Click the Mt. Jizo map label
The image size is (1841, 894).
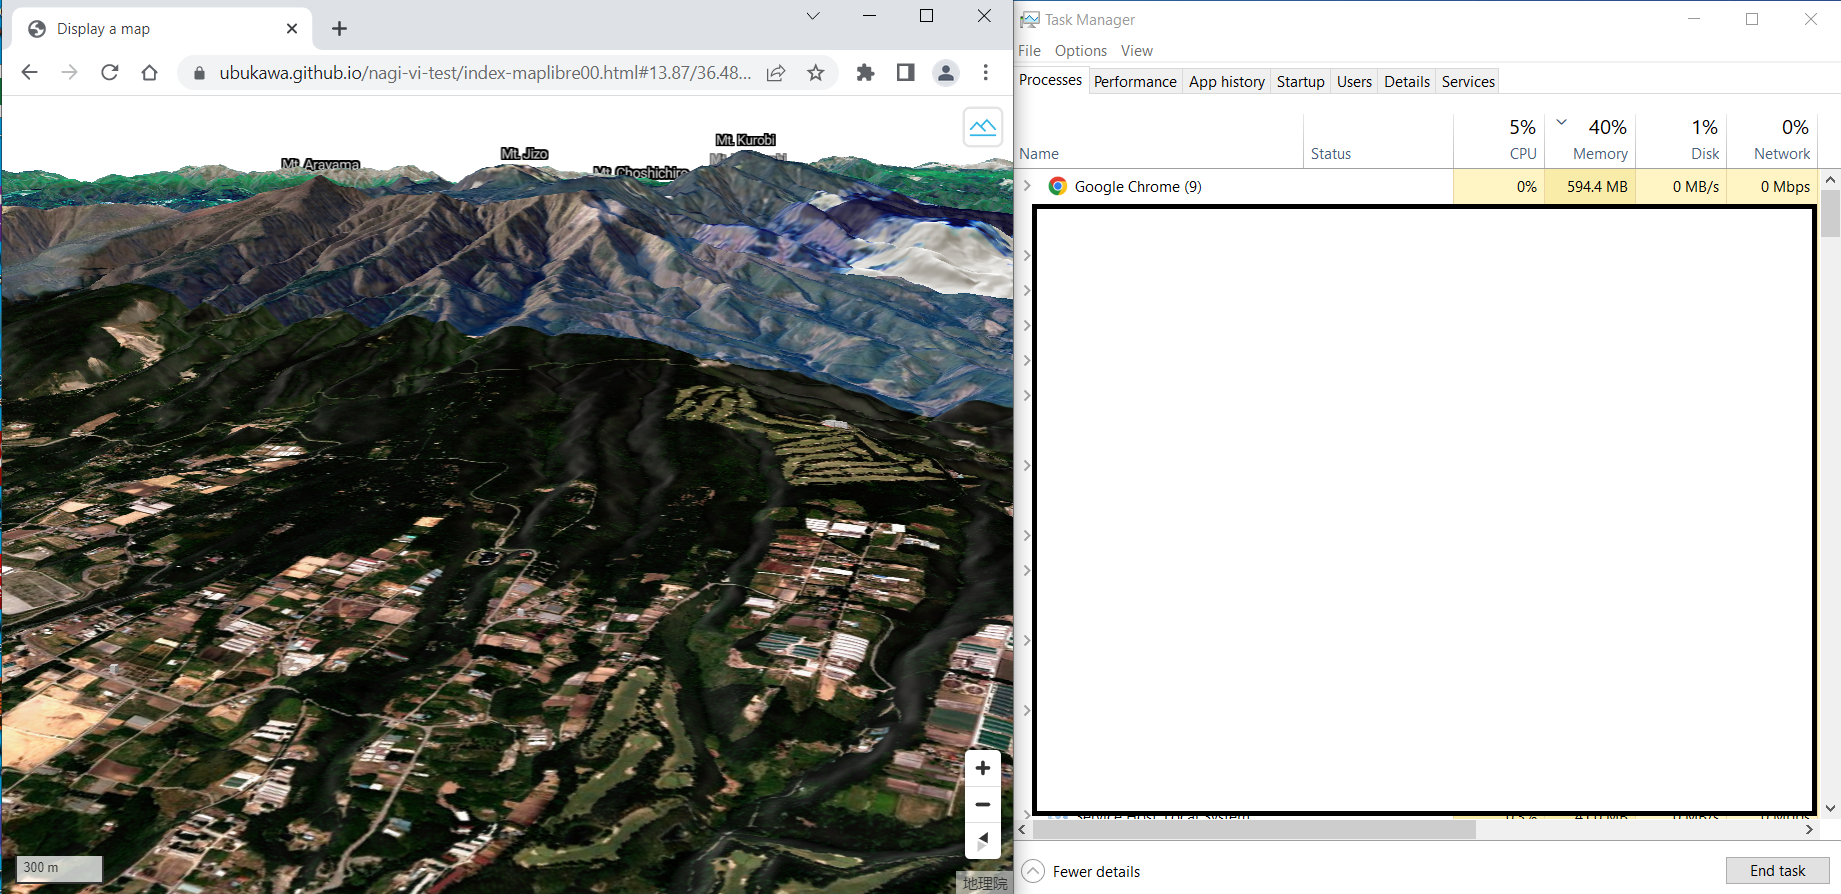click(x=525, y=153)
